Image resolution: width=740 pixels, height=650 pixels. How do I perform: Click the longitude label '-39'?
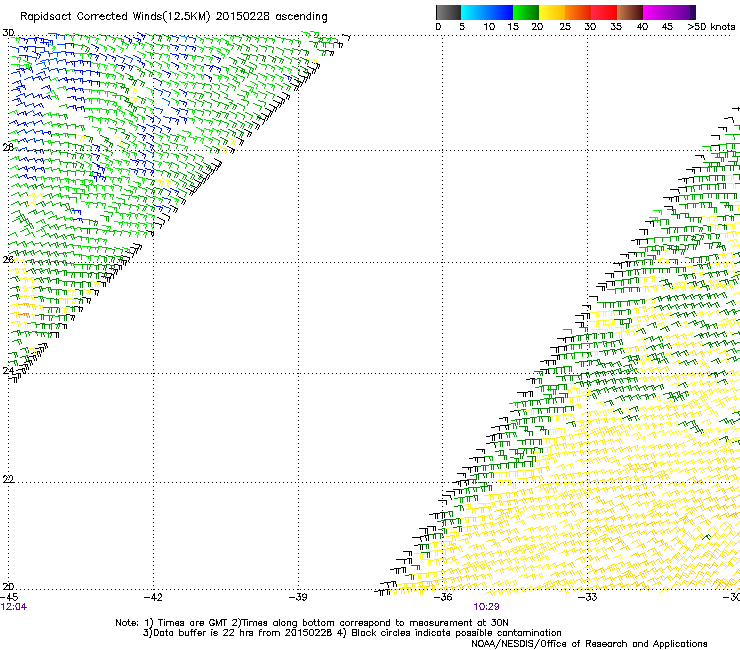coord(298,597)
